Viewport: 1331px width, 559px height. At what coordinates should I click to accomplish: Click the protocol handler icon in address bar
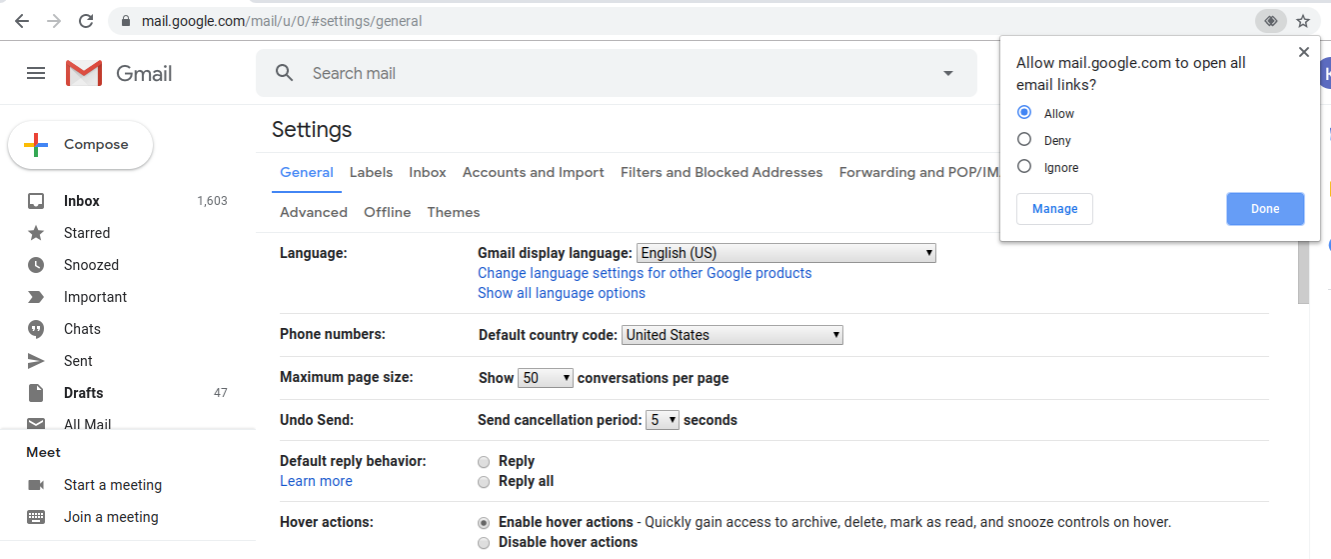(1271, 21)
